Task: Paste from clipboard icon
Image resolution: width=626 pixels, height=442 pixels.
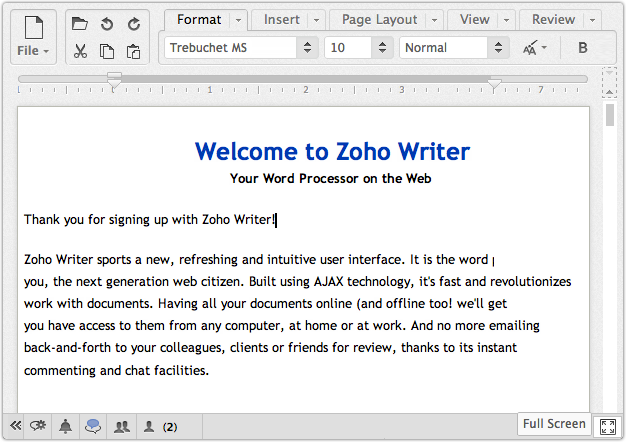Action: pos(132,51)
